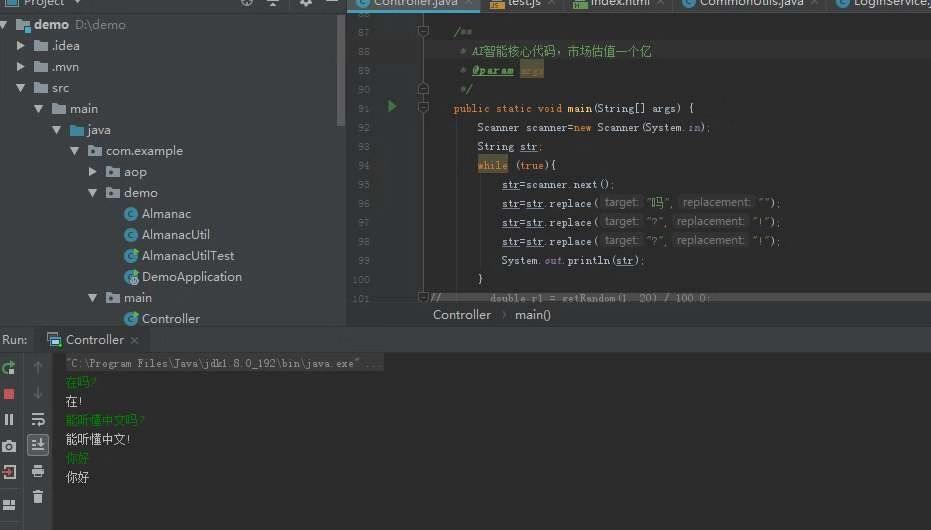Click the @param tag in comment
Screen dimensions: 931x530
tap(493, 70)
